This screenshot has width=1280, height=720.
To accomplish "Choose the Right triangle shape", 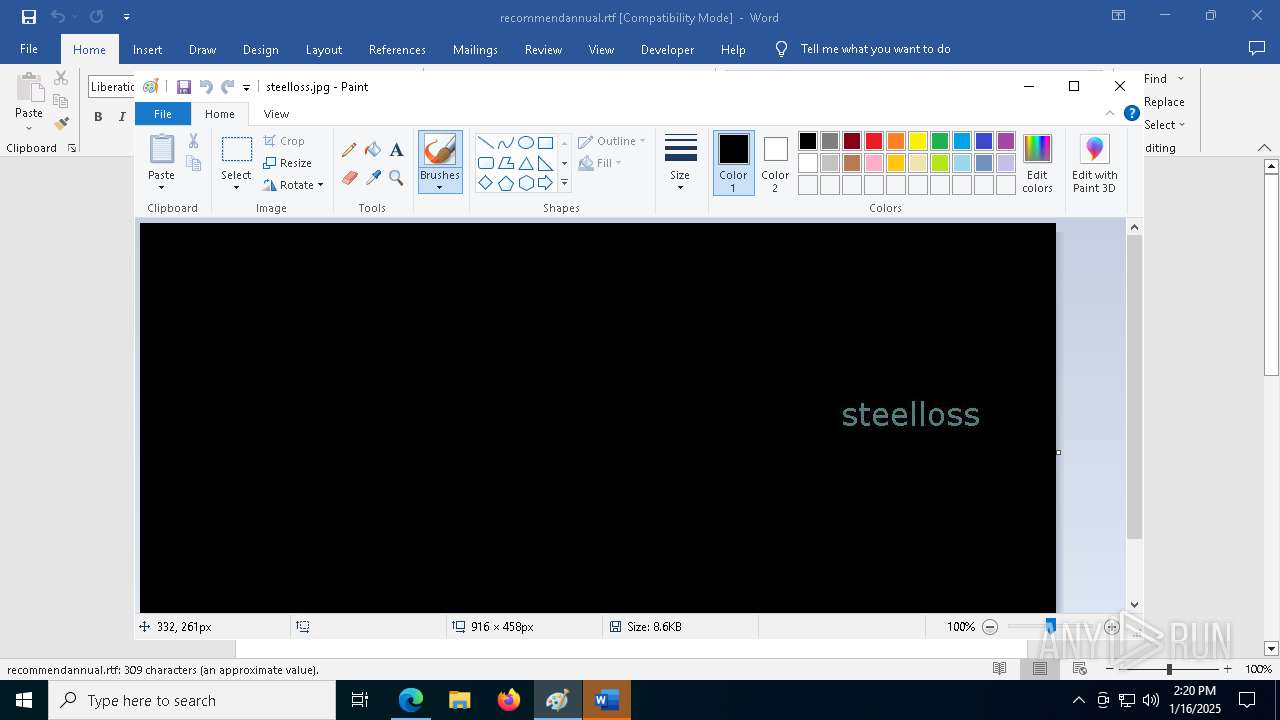I will click(x=545, y=163).
